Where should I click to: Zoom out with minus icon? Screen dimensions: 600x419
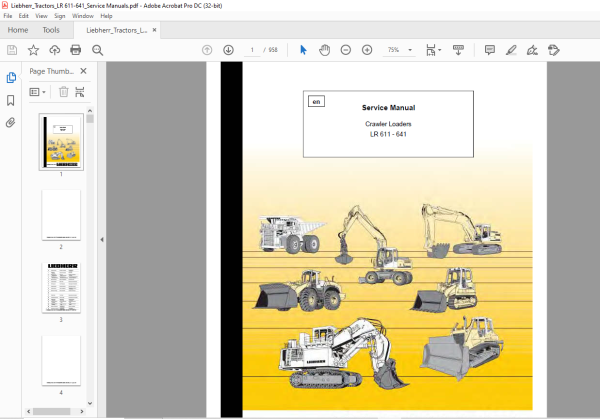click(346, 50)
